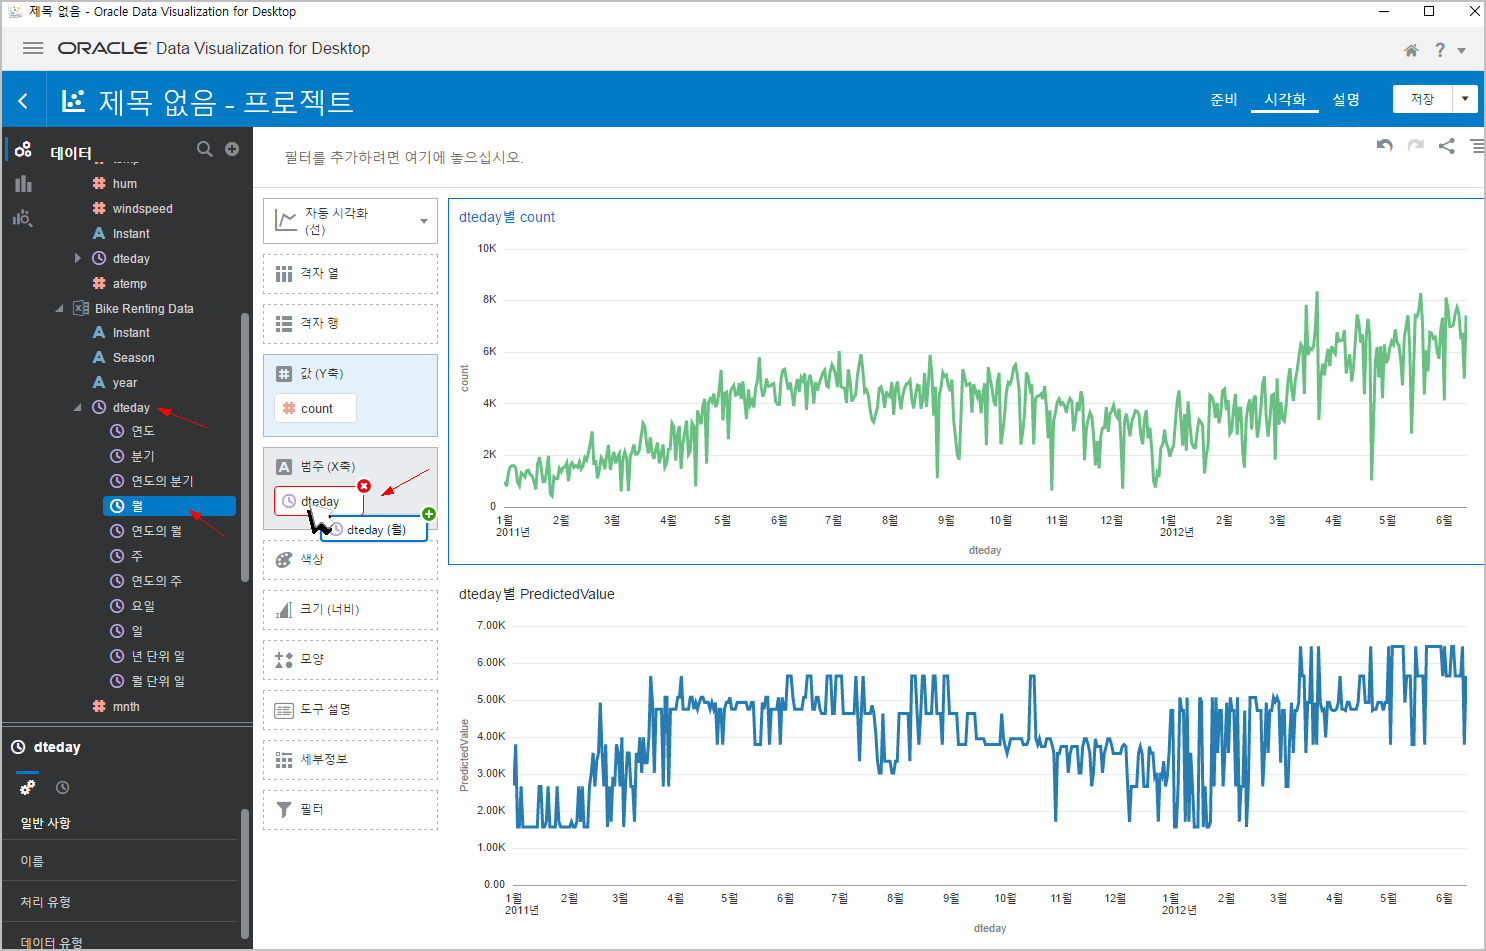Viewport: 1486px width, 951px height.
Task: Open the data elements panel icon
Action: (x=23, y=150)
